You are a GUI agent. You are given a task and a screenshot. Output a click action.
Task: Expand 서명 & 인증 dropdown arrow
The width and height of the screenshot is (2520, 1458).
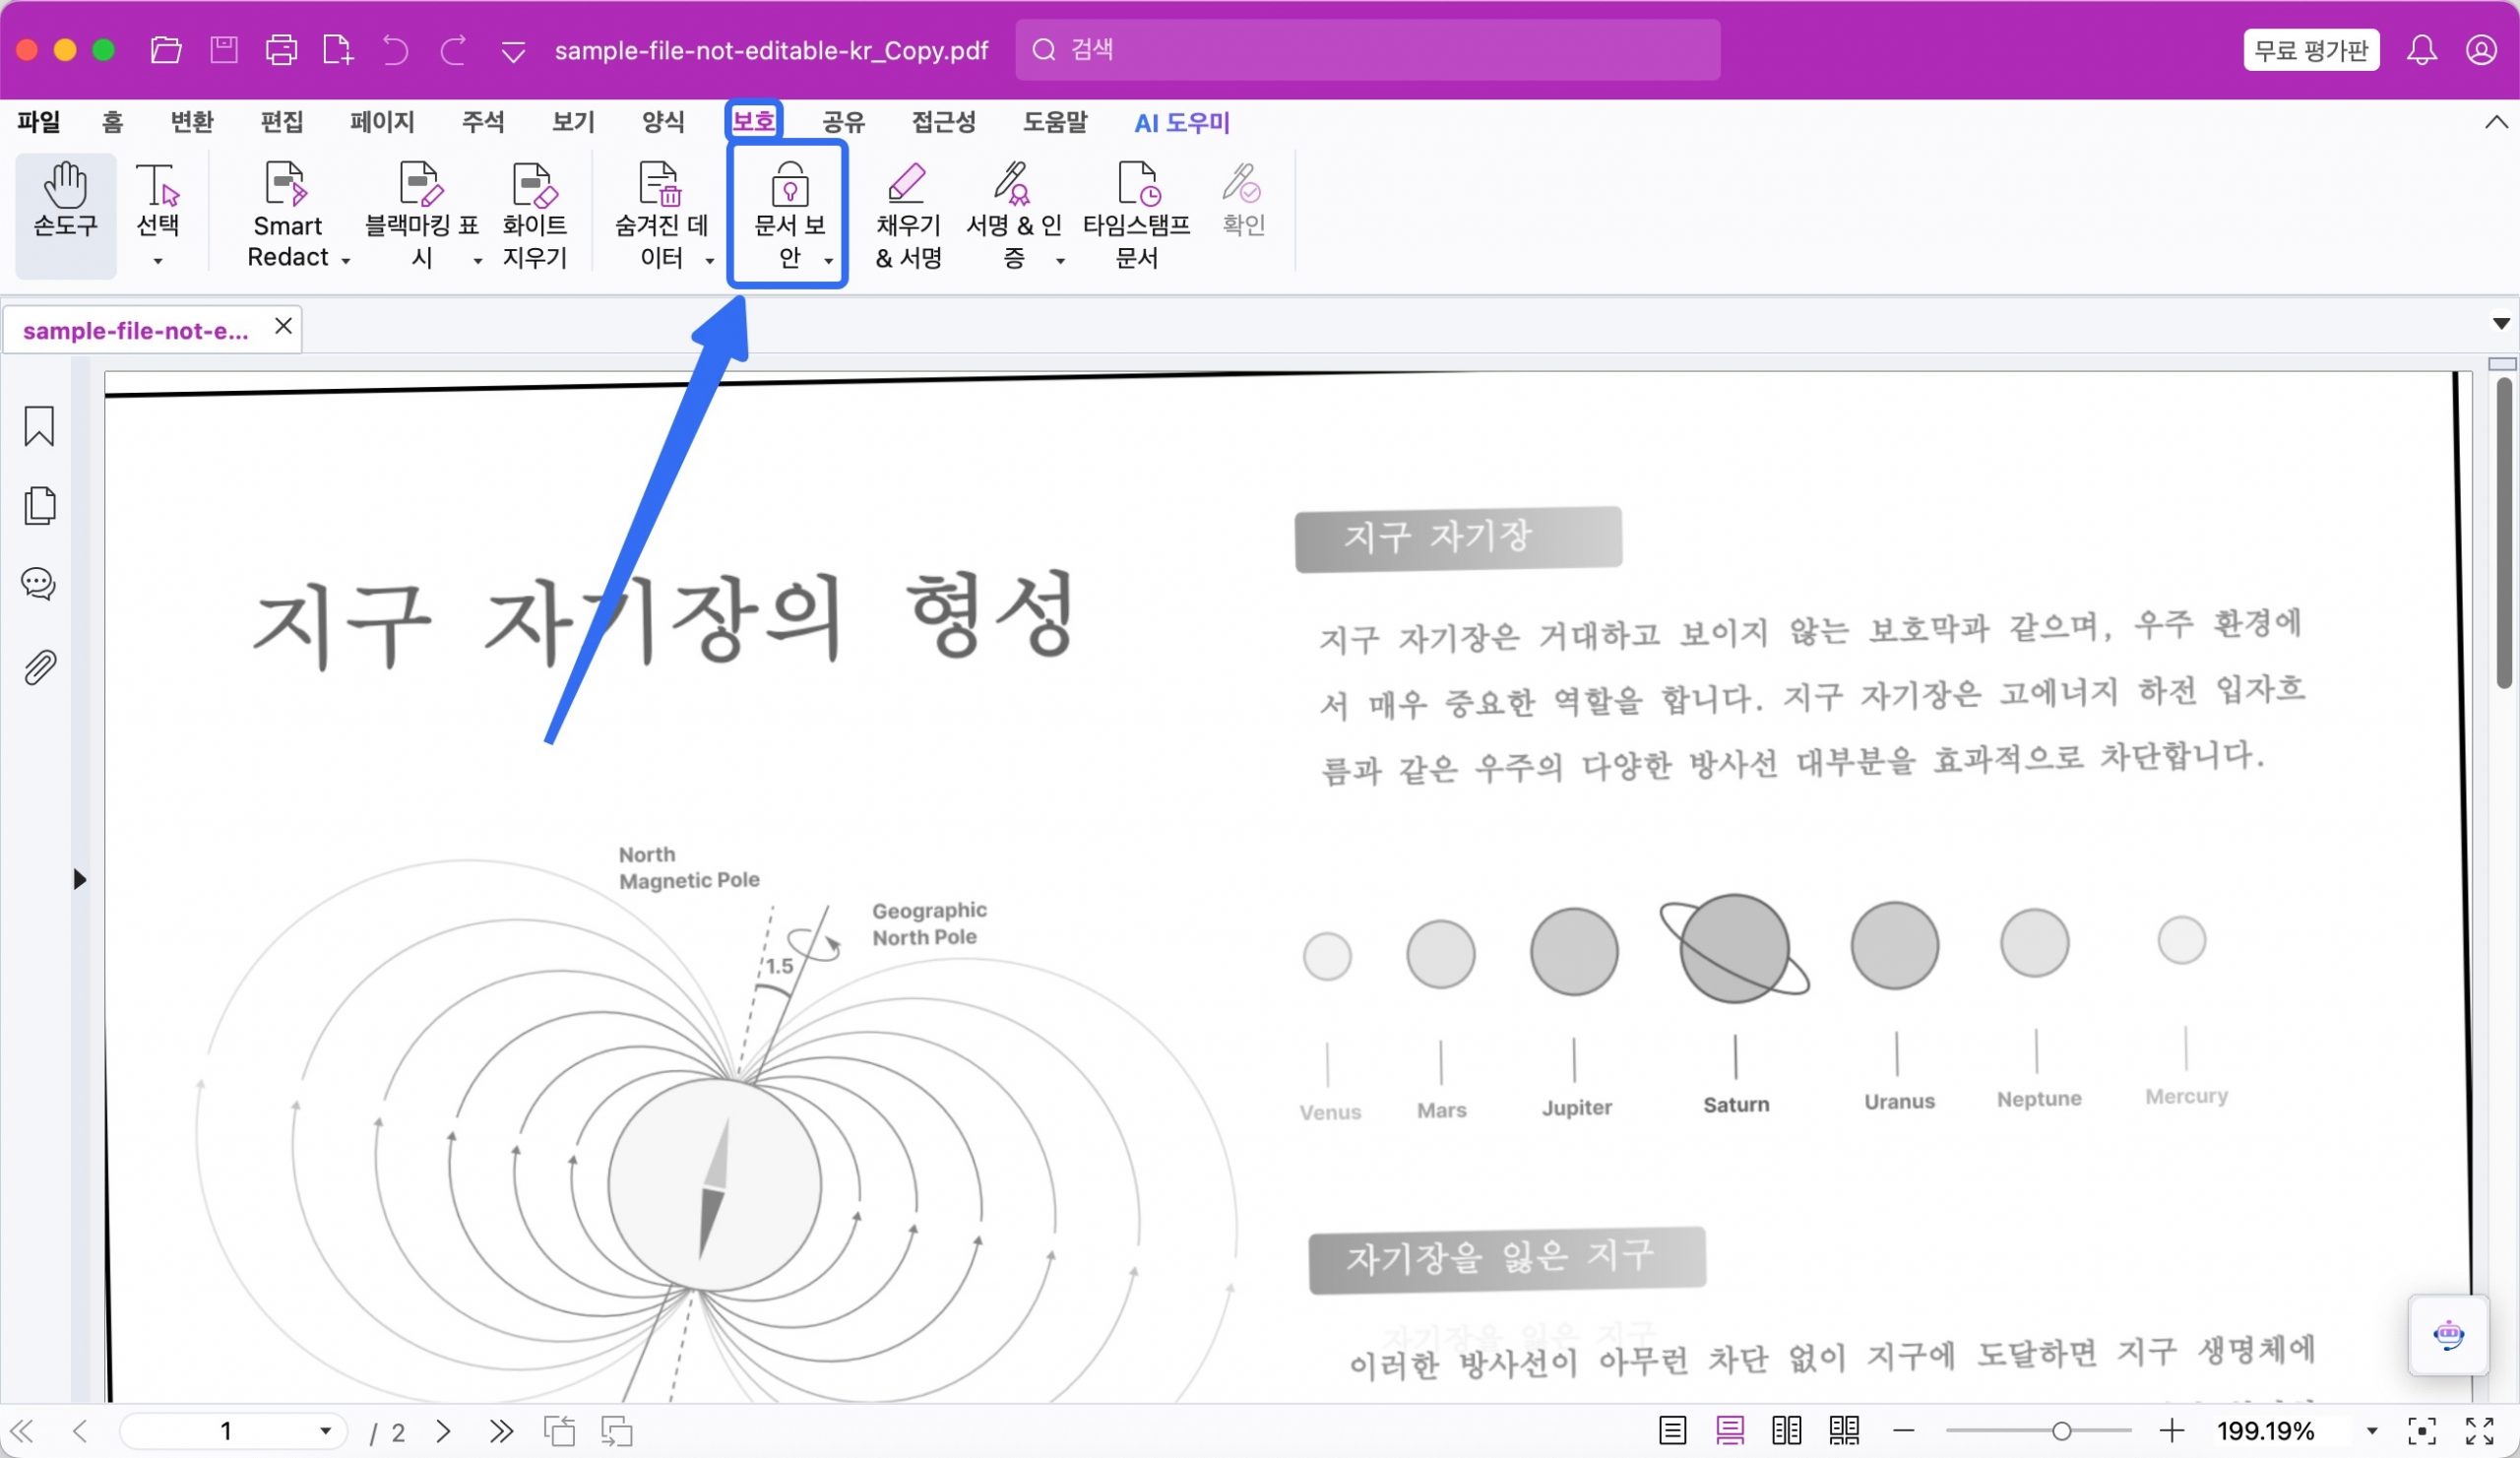tap(1061, 261)
